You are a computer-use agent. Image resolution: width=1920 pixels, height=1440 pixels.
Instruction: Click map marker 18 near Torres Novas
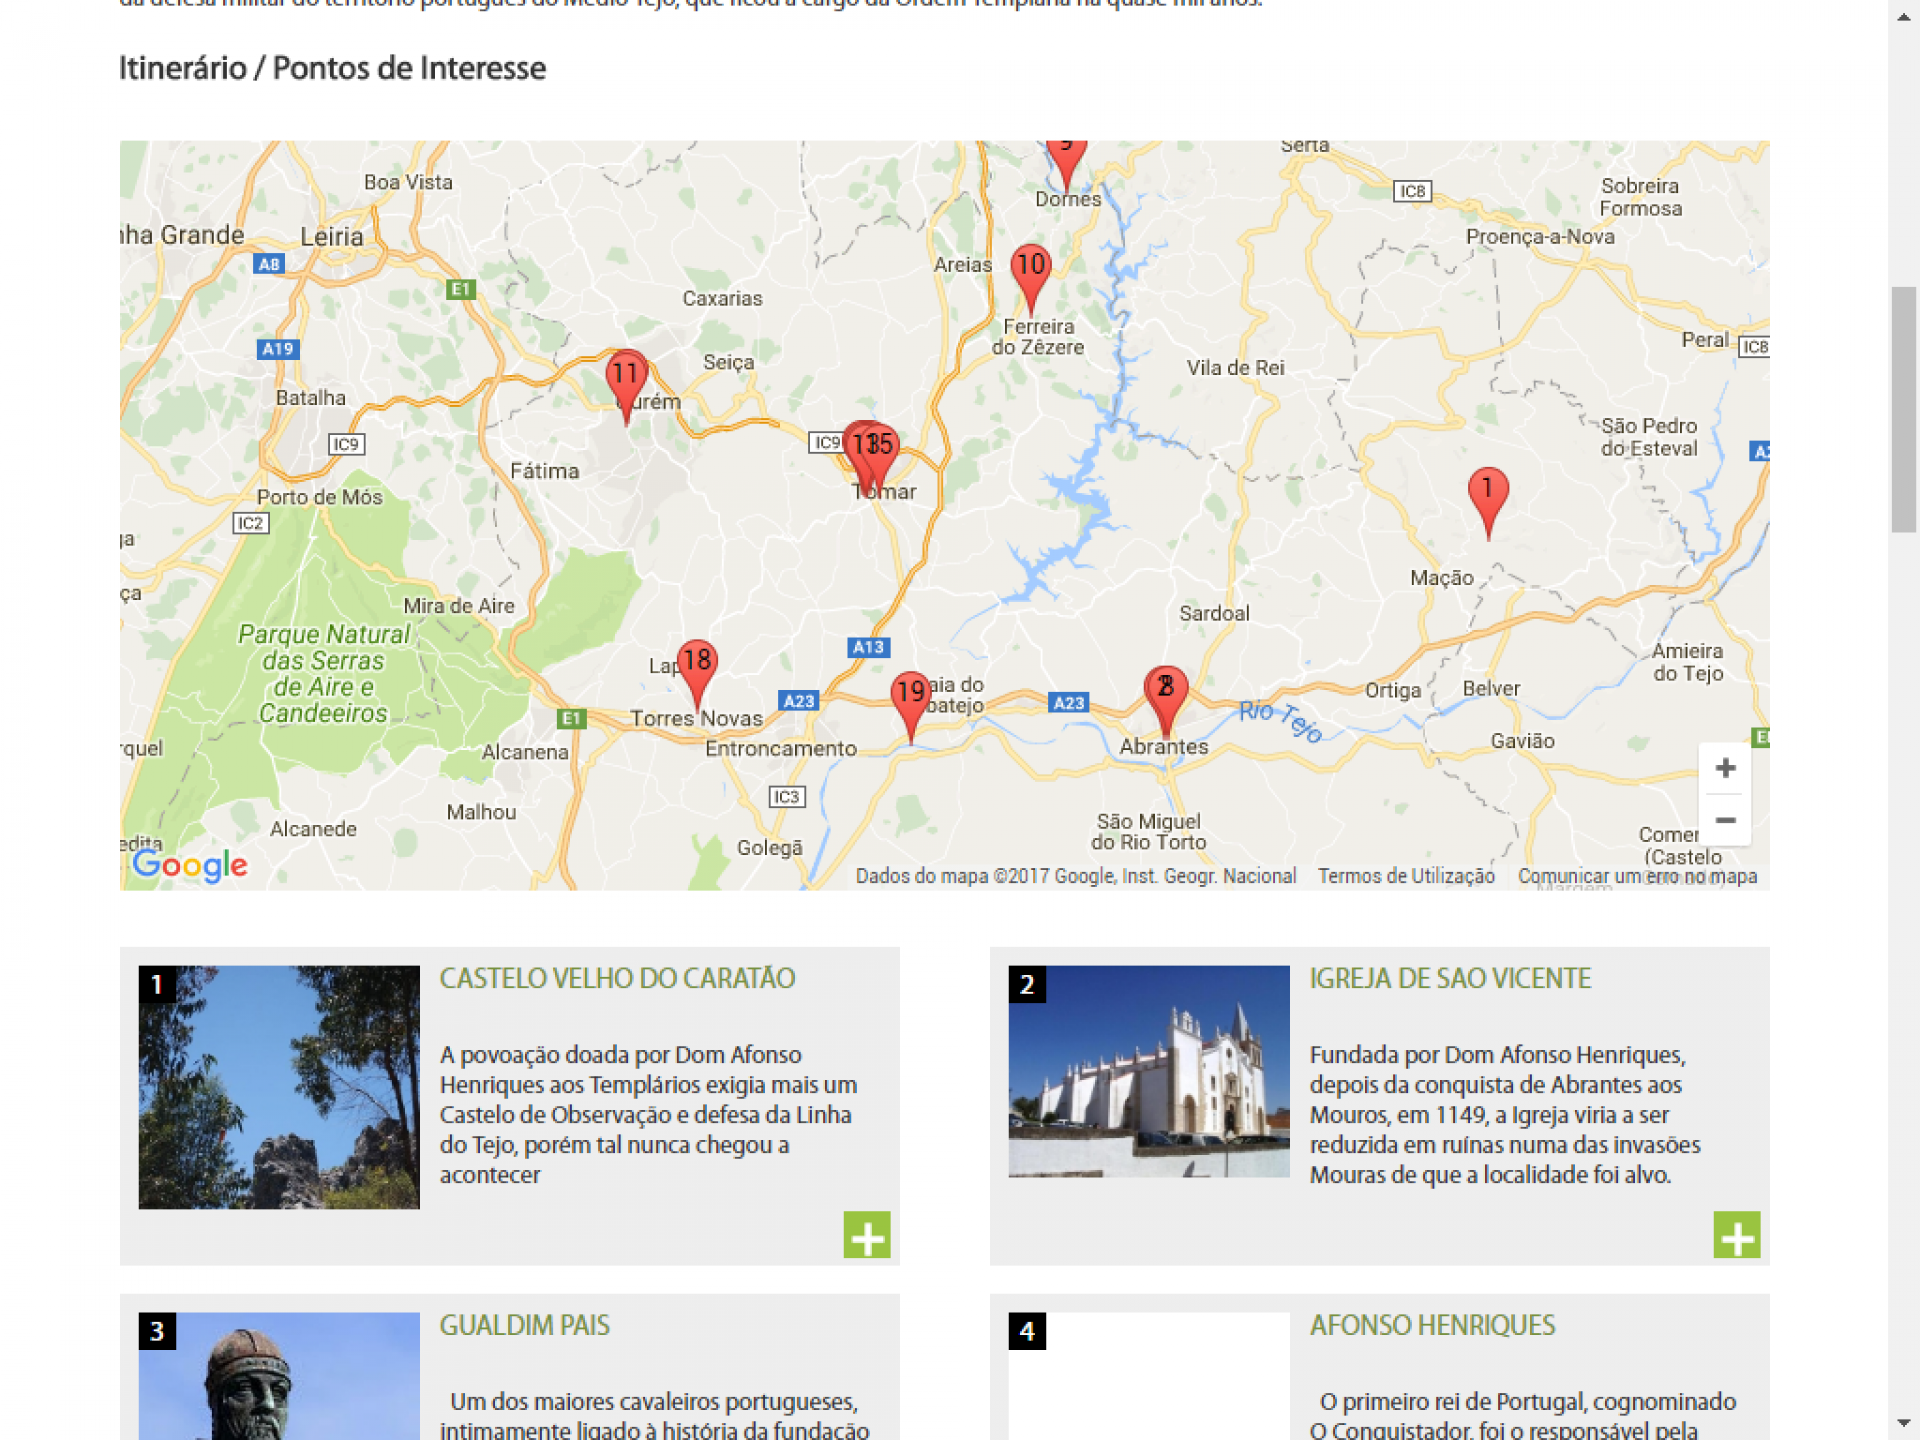(x=697, y=664)
